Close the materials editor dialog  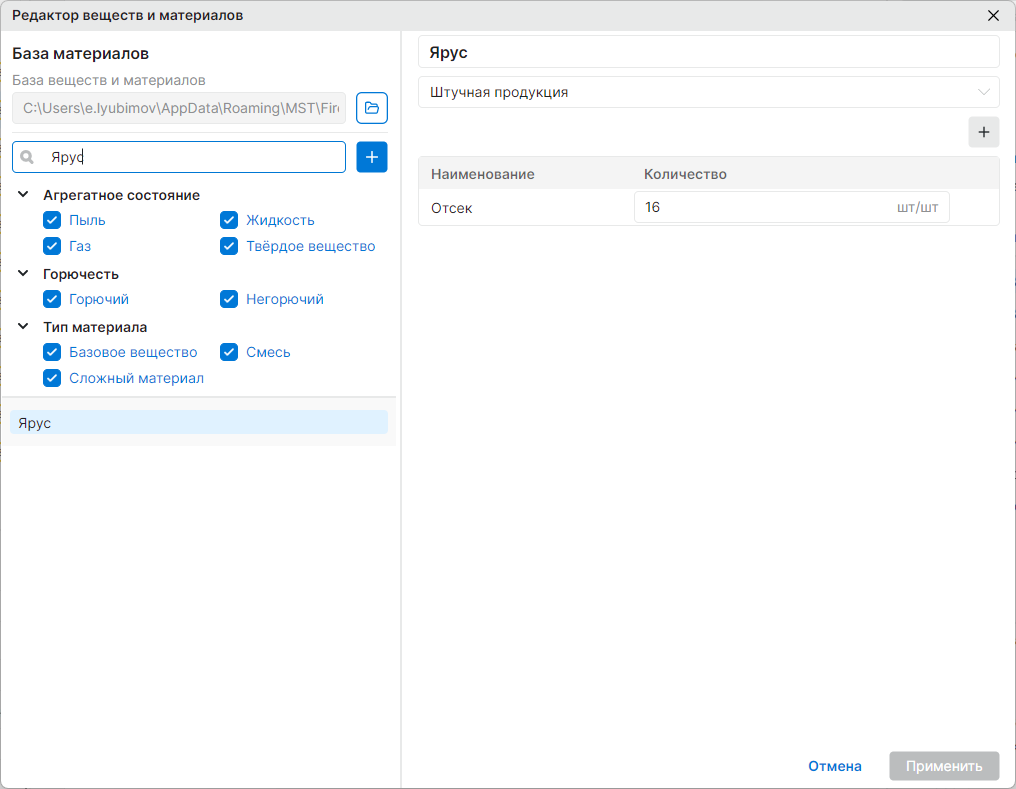(x=993, y=16)
